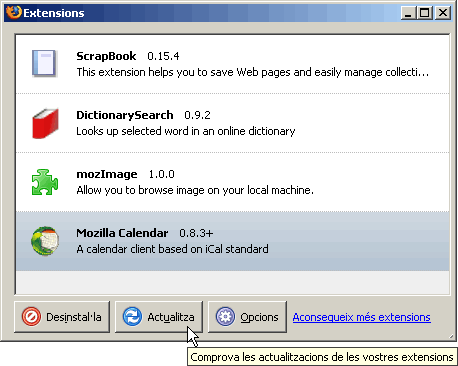Click 'Allow you to browse image' description
The height and width of the screenshot is (366, 458).
coord(195,190)
